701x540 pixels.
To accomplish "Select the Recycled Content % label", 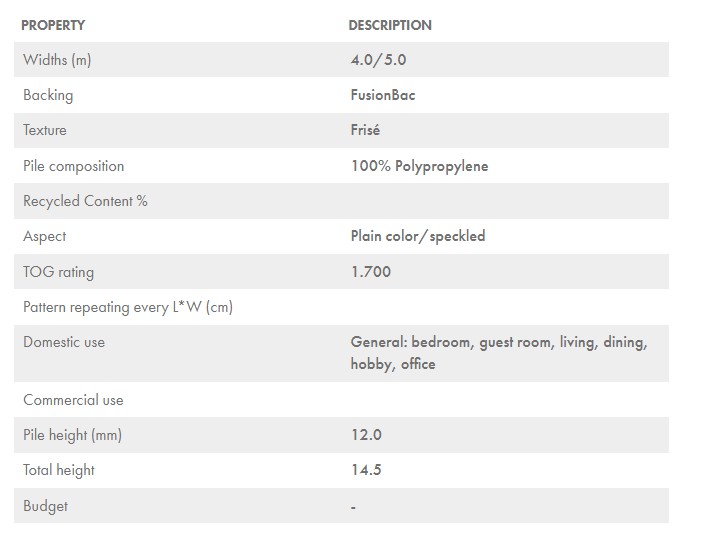I will click(85, 201).
